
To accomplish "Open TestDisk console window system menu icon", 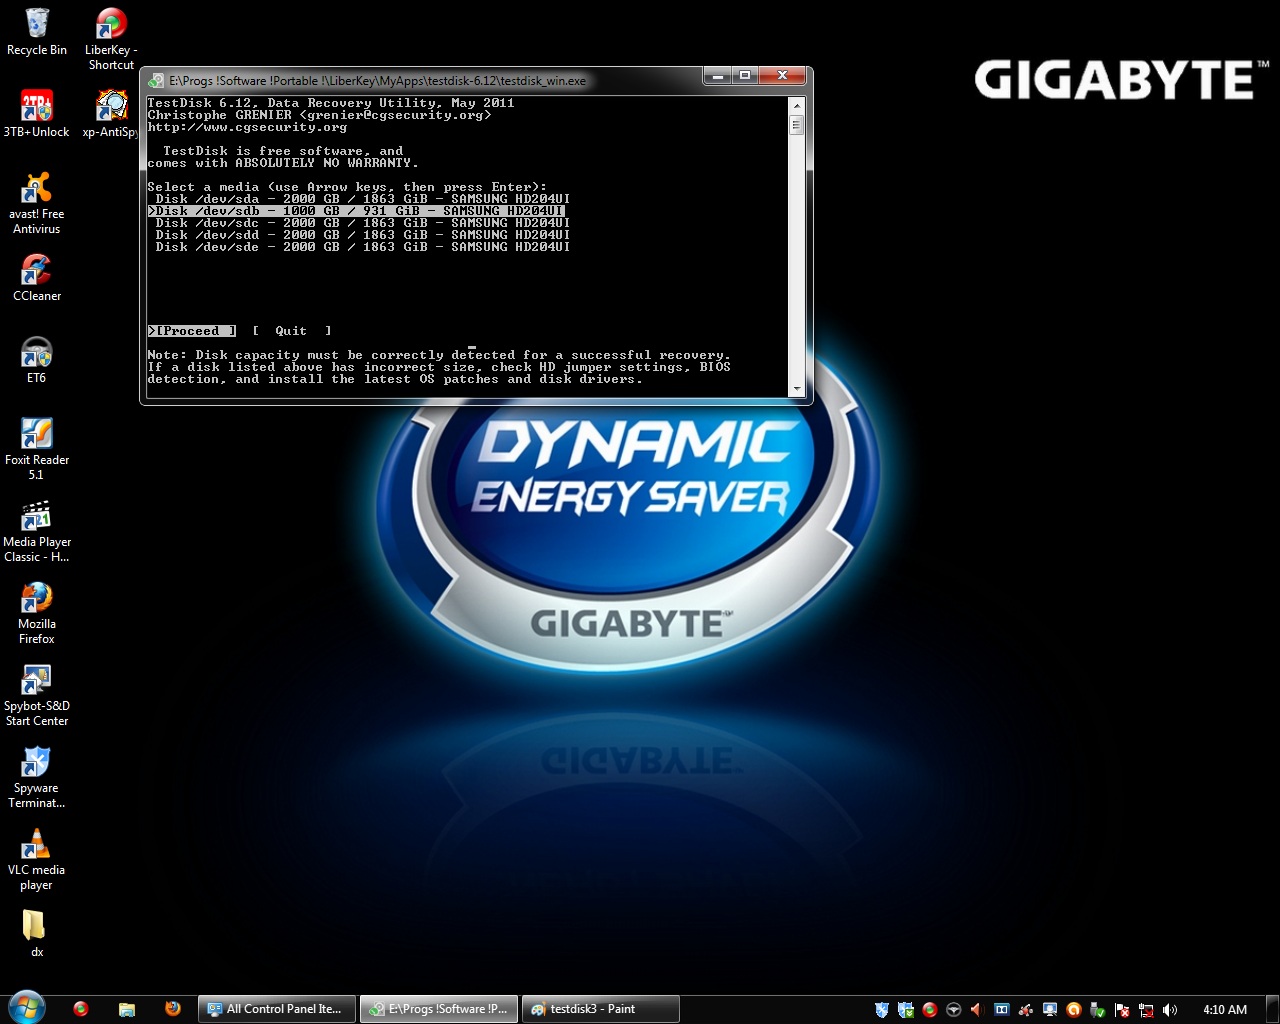I will pyautogui.click(x=157, y=81).
